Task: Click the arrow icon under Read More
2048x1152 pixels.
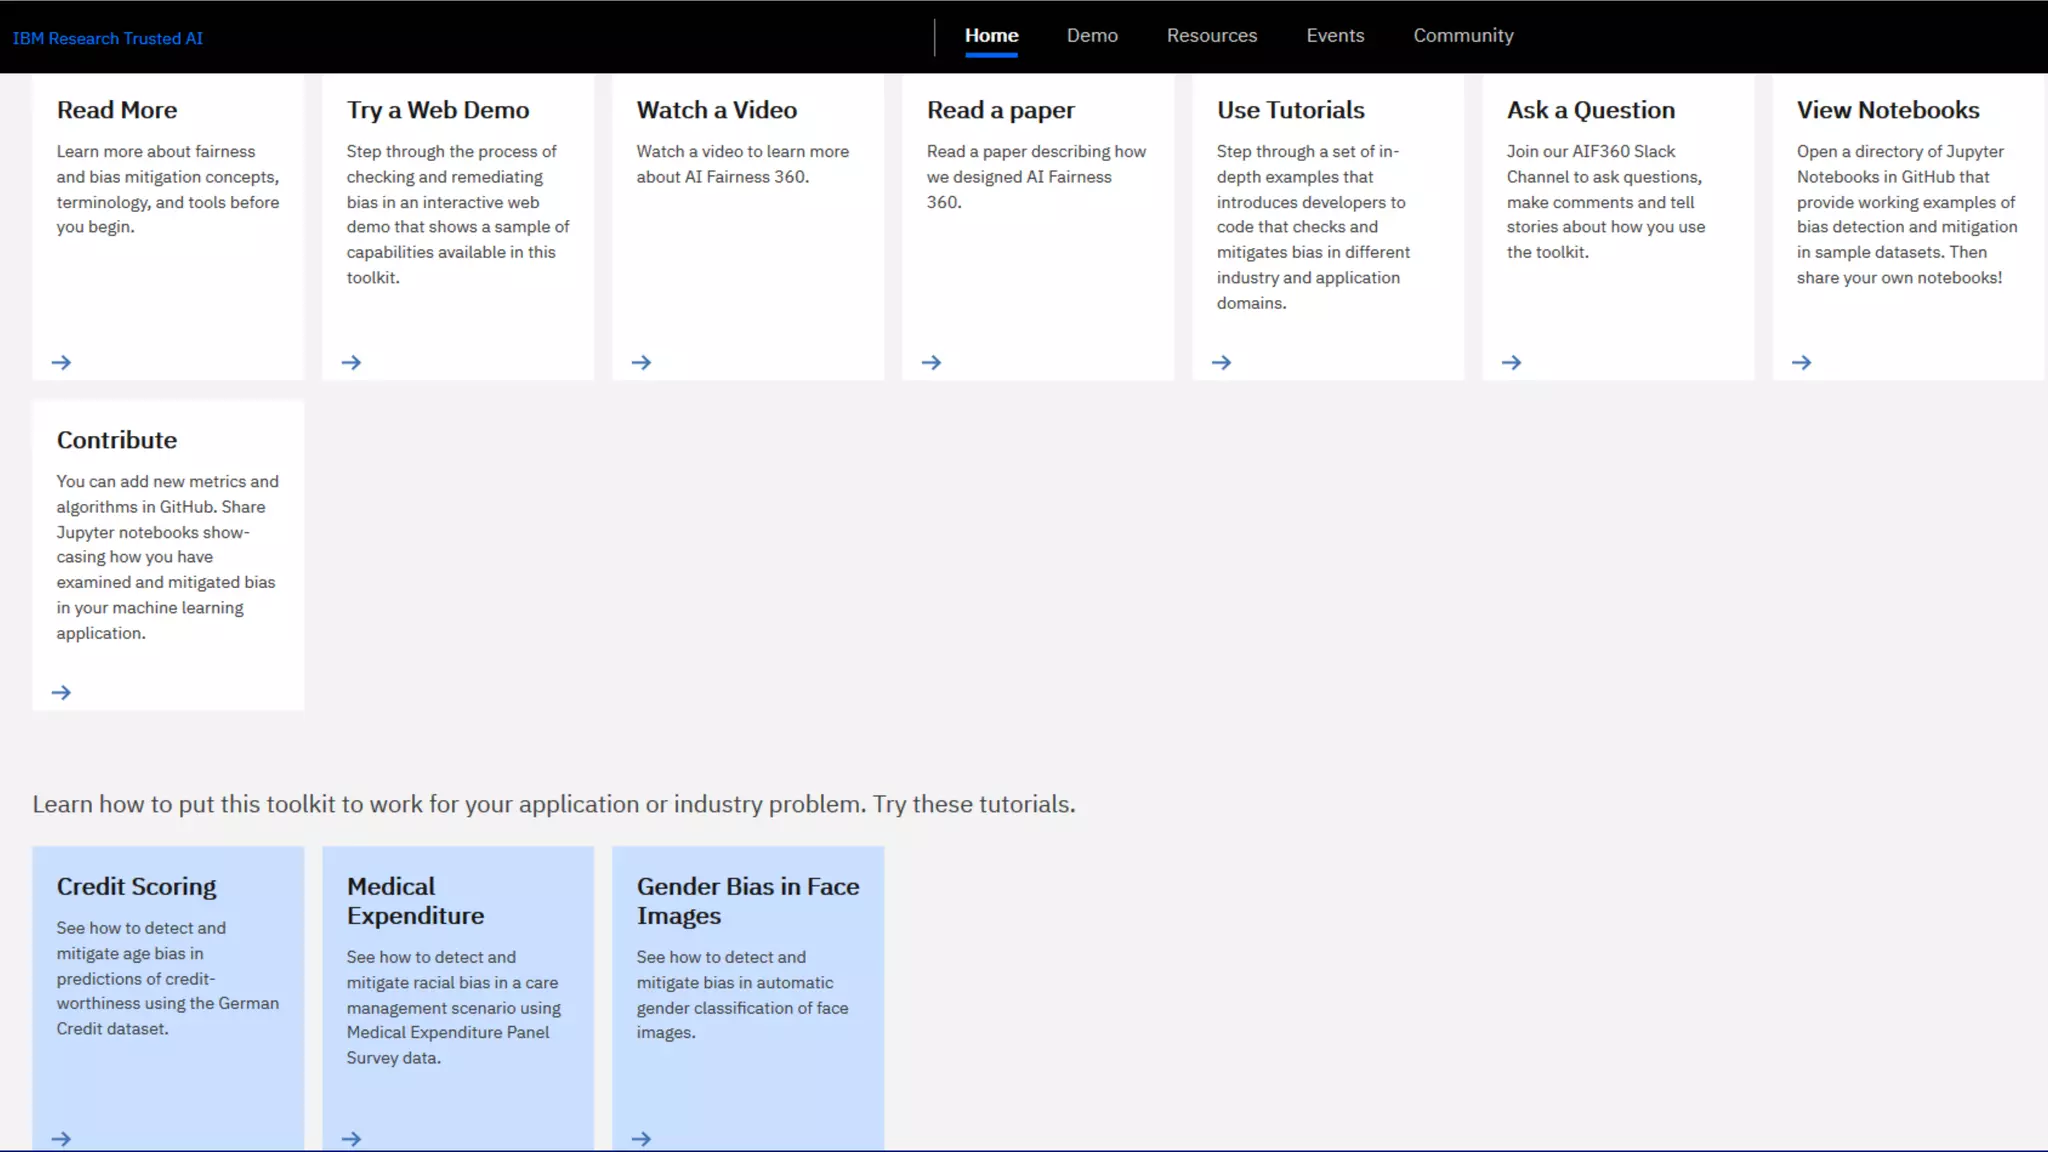Action: click(61, 362)
